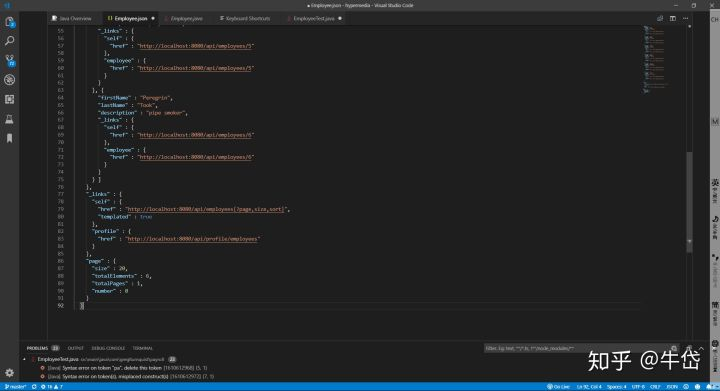Open the Search view icon

coord(9,41)
